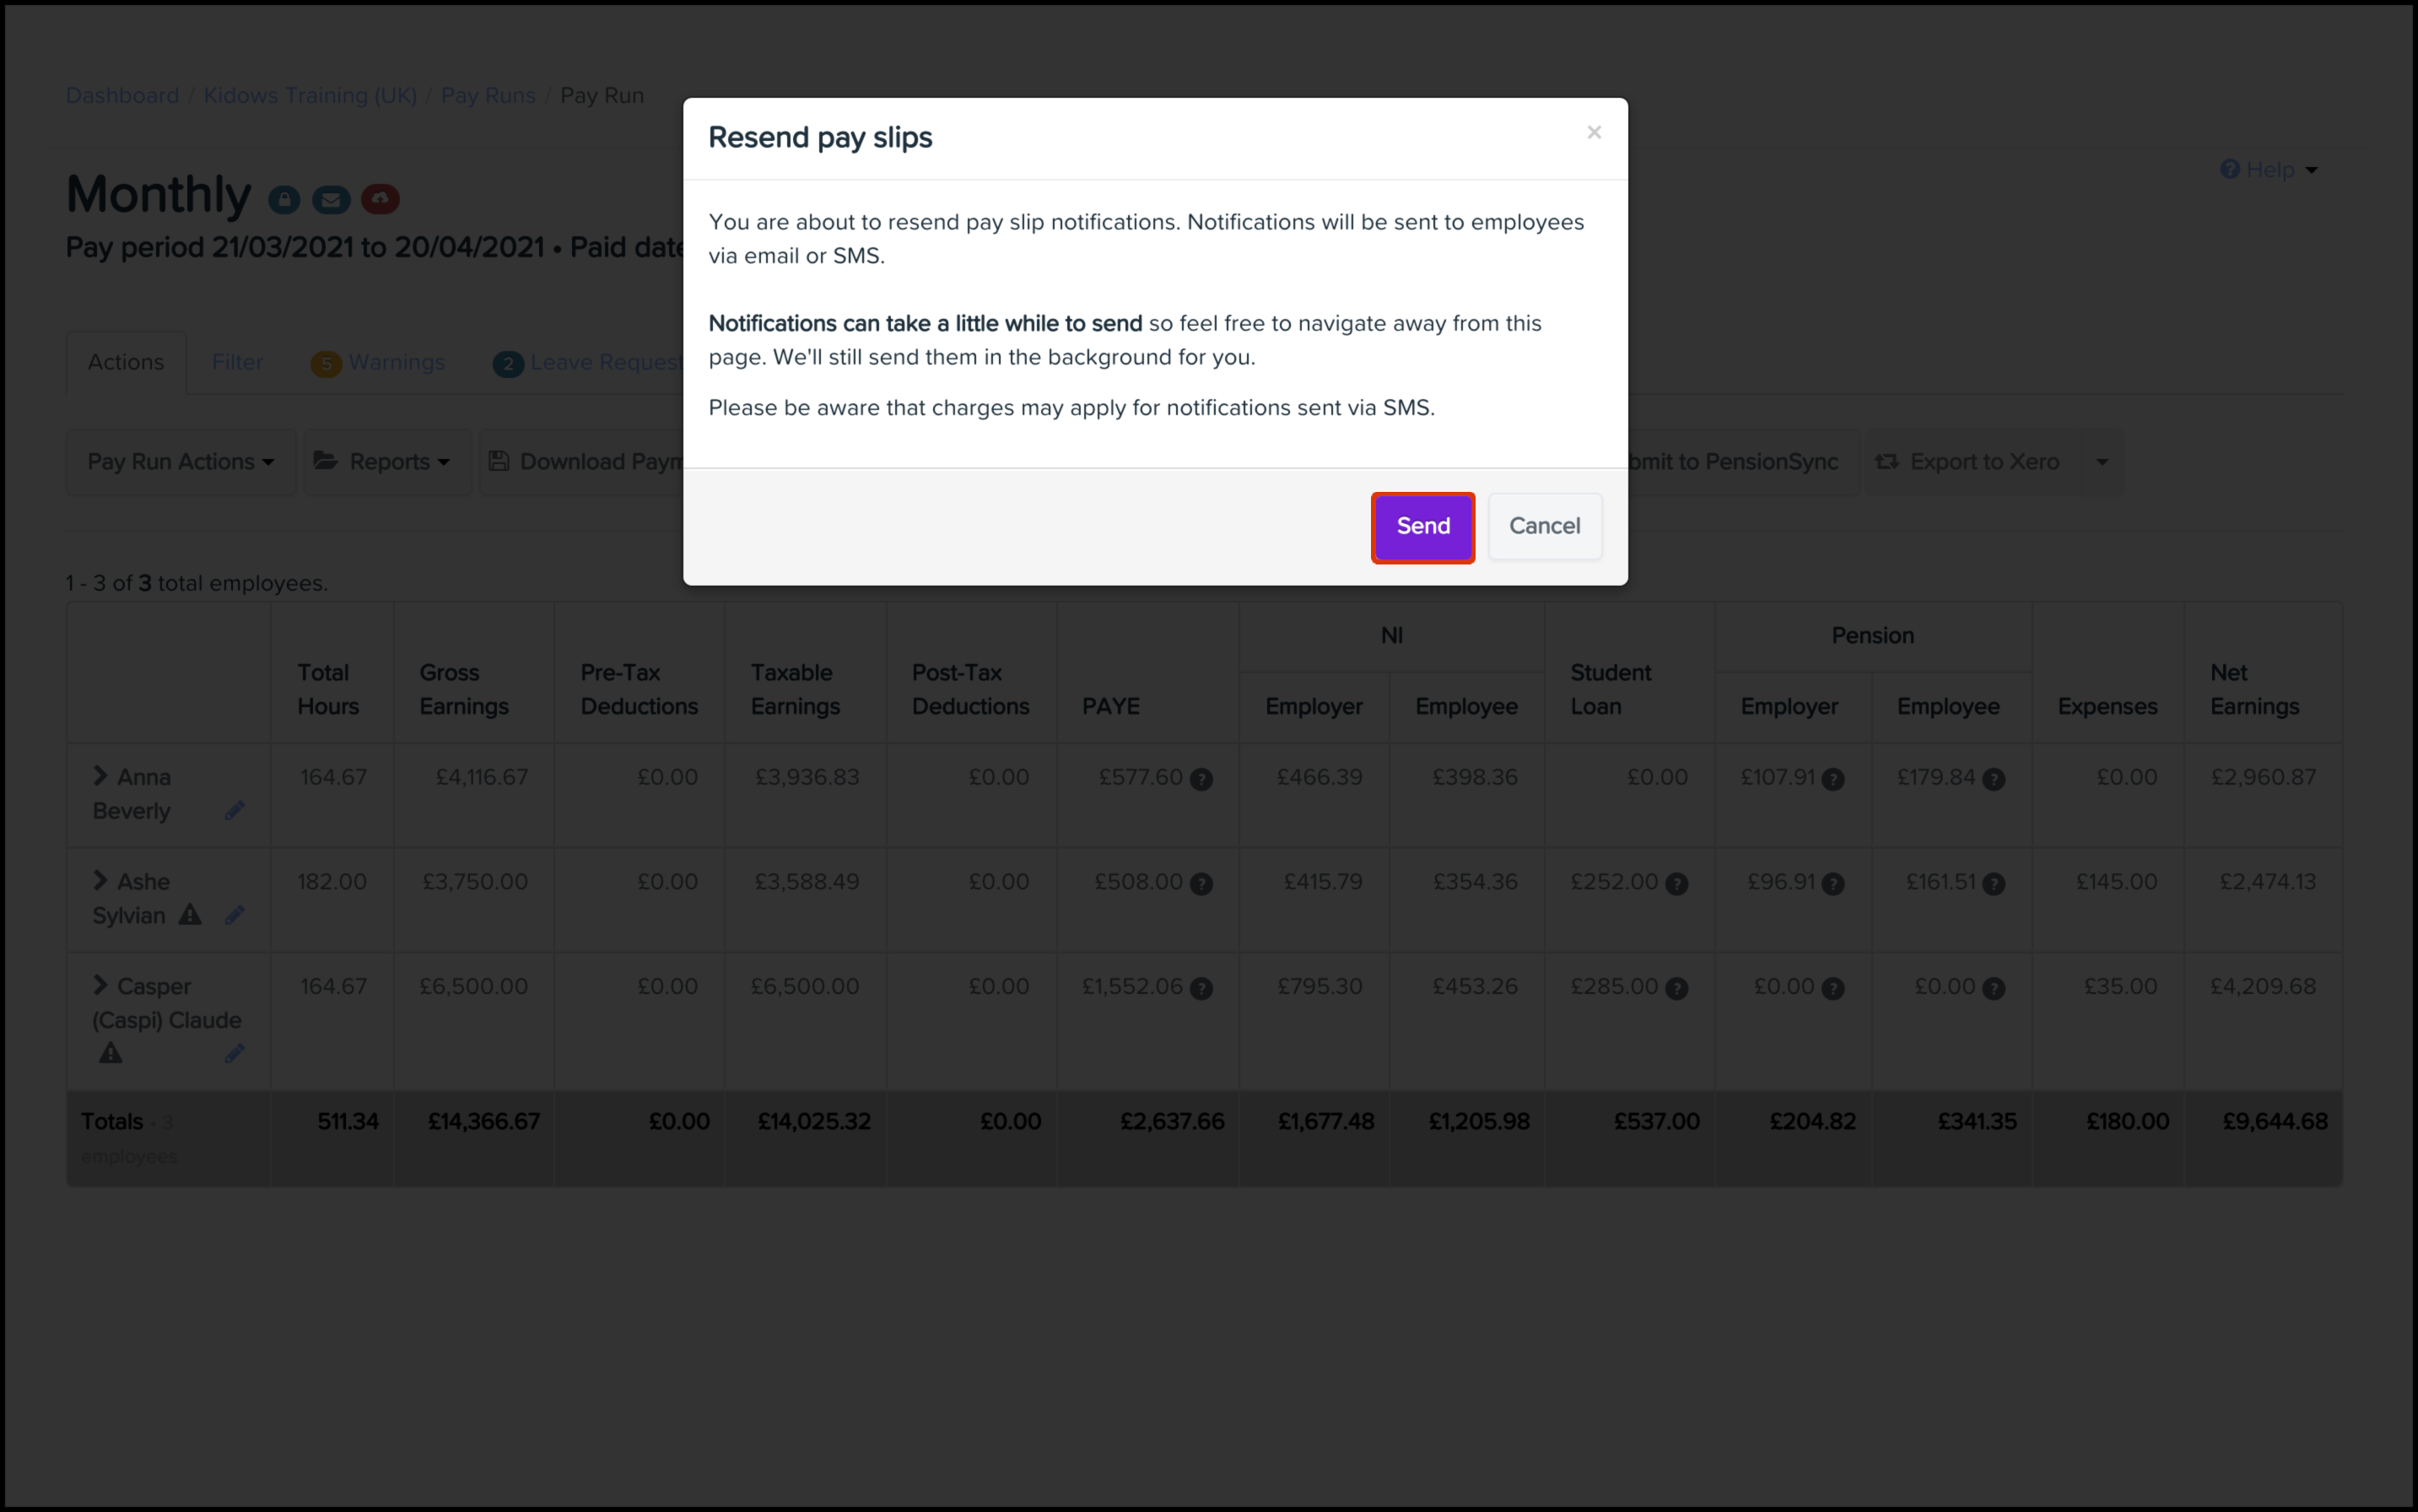Click the pencil icon for Ashe Sylvian
Screen dimensions: 2418x1512
click(235, 915)
